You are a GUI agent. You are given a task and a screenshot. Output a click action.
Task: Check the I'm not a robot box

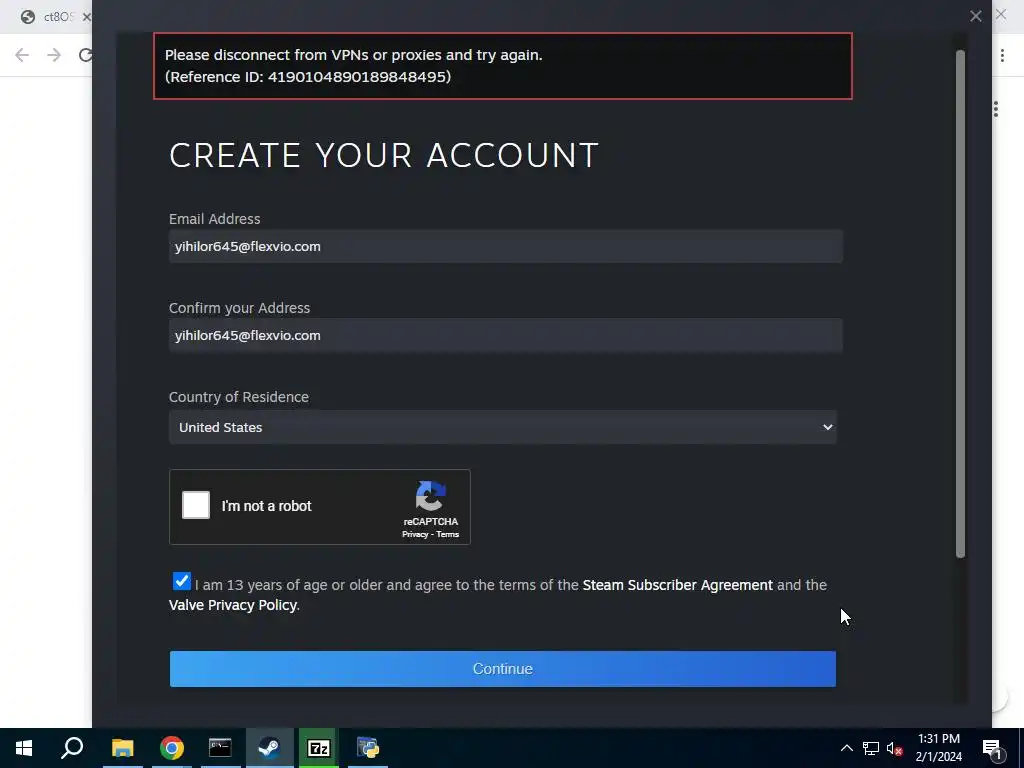[x=196, y=505]
